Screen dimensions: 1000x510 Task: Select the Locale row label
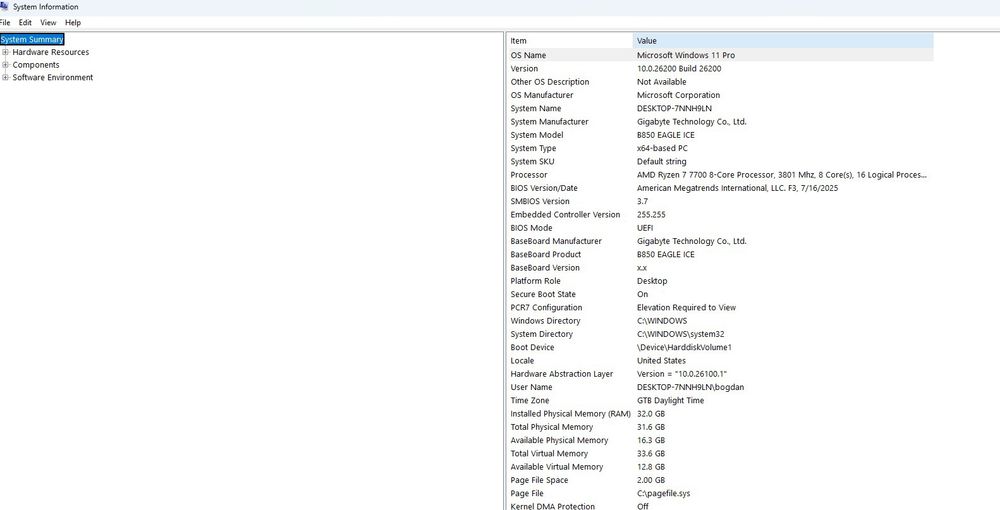(522, 361)
